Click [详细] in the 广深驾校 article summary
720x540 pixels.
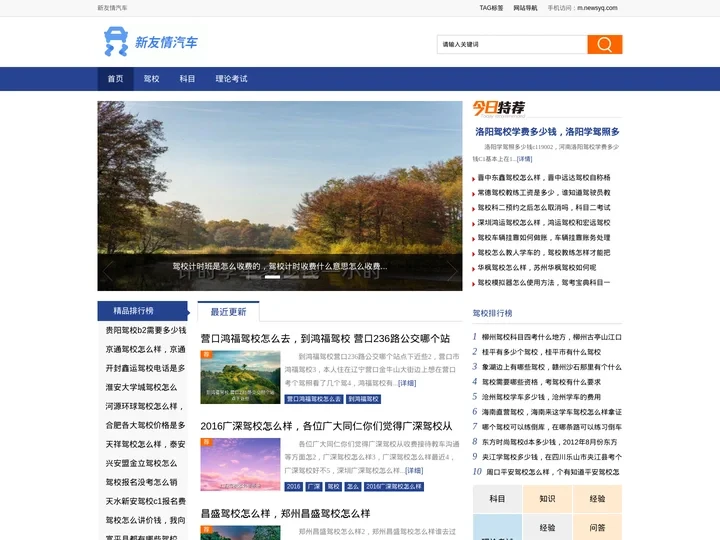click(414, 471)
